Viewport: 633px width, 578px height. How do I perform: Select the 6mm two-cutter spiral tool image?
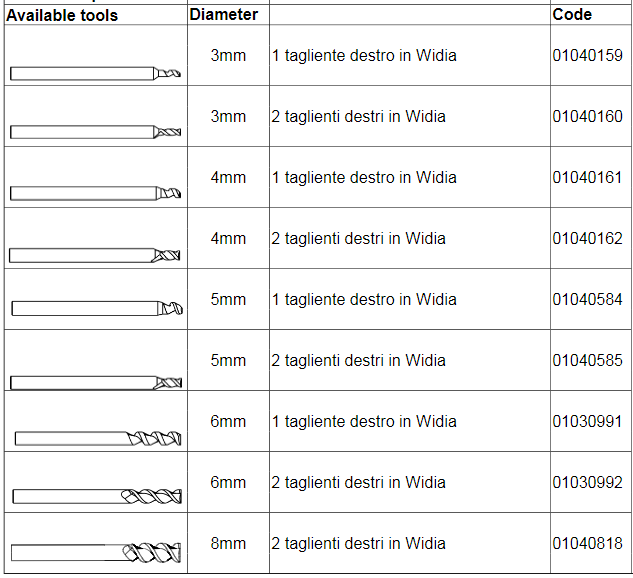tap(97, 496)
